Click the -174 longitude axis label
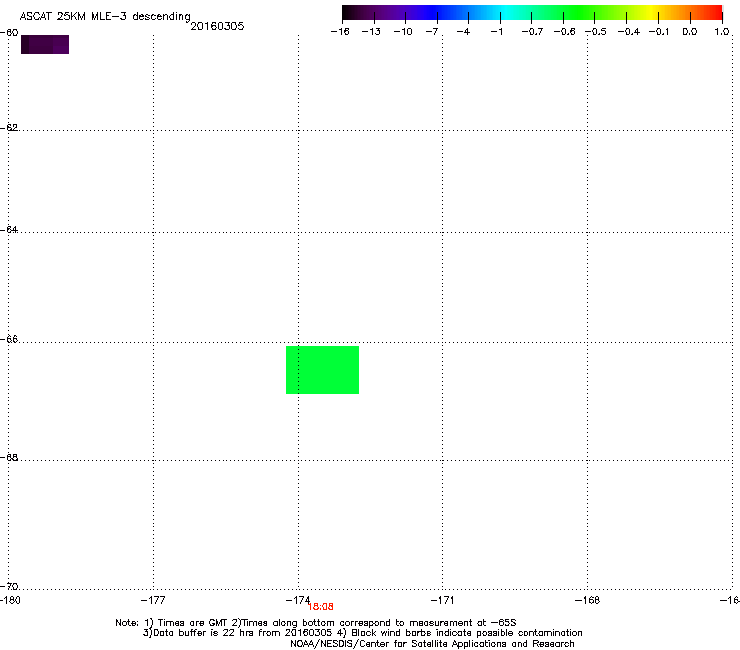 (x=298, y=600)
